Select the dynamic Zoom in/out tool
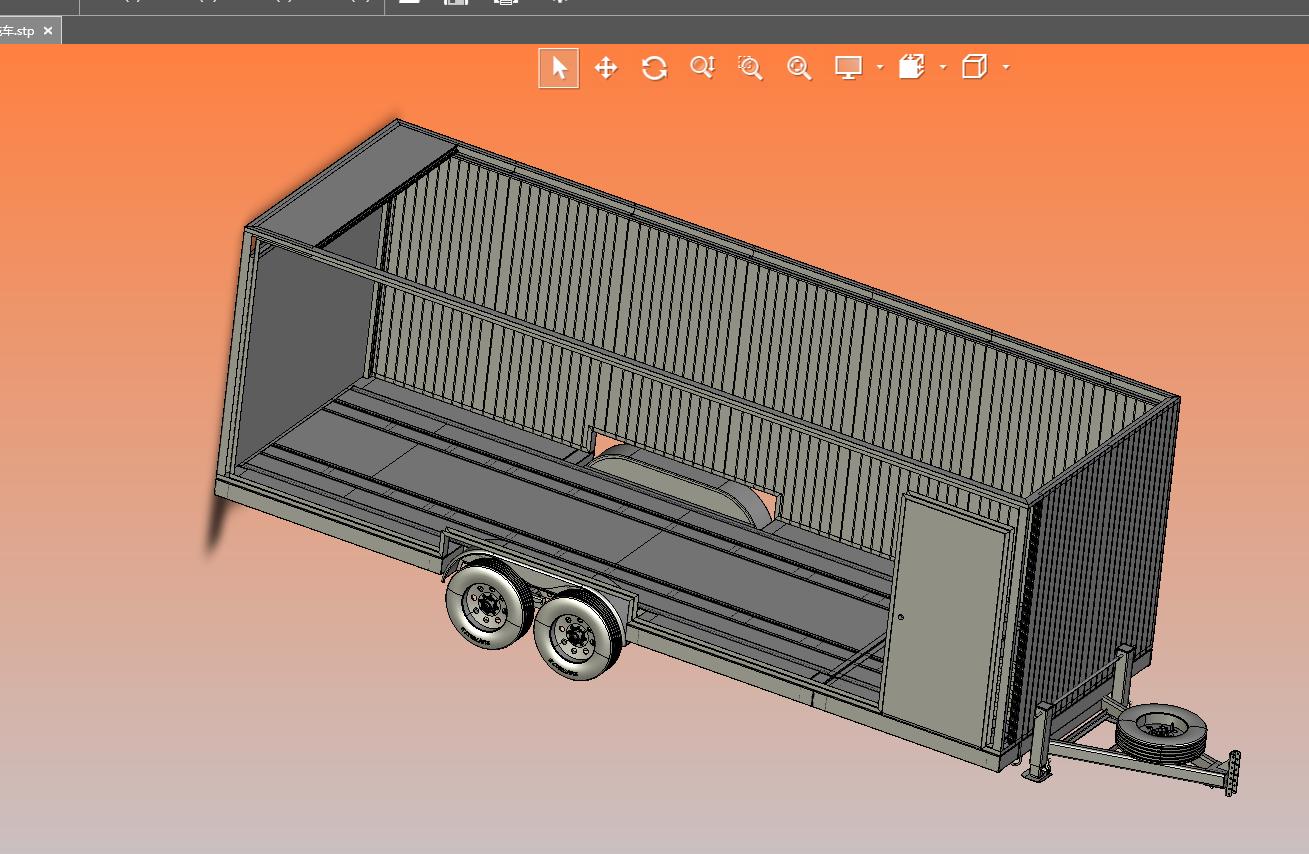The image size is (1309, 854). [x=703, y=68]
